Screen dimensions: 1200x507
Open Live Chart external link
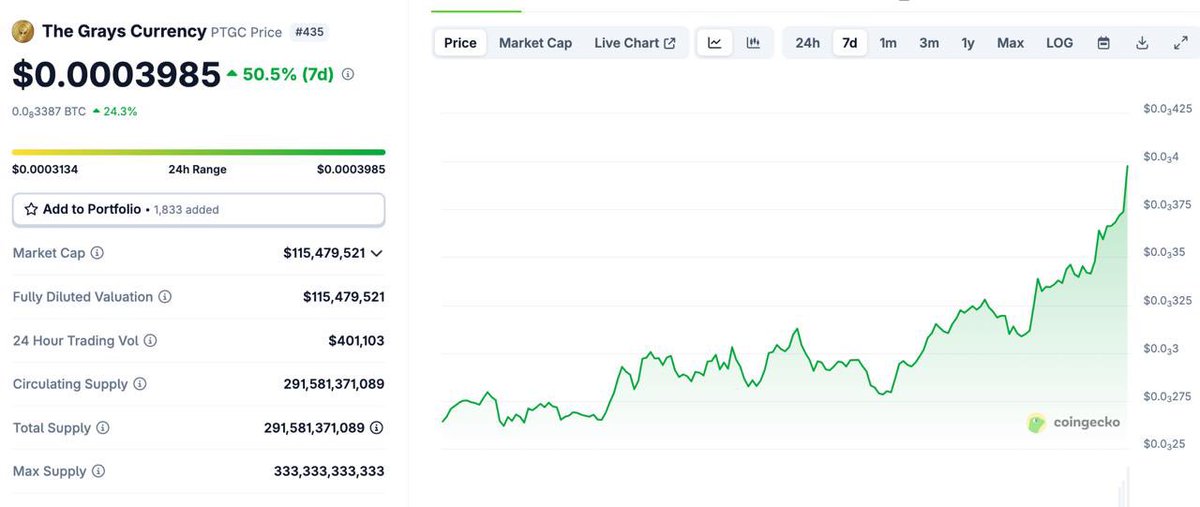635,43
